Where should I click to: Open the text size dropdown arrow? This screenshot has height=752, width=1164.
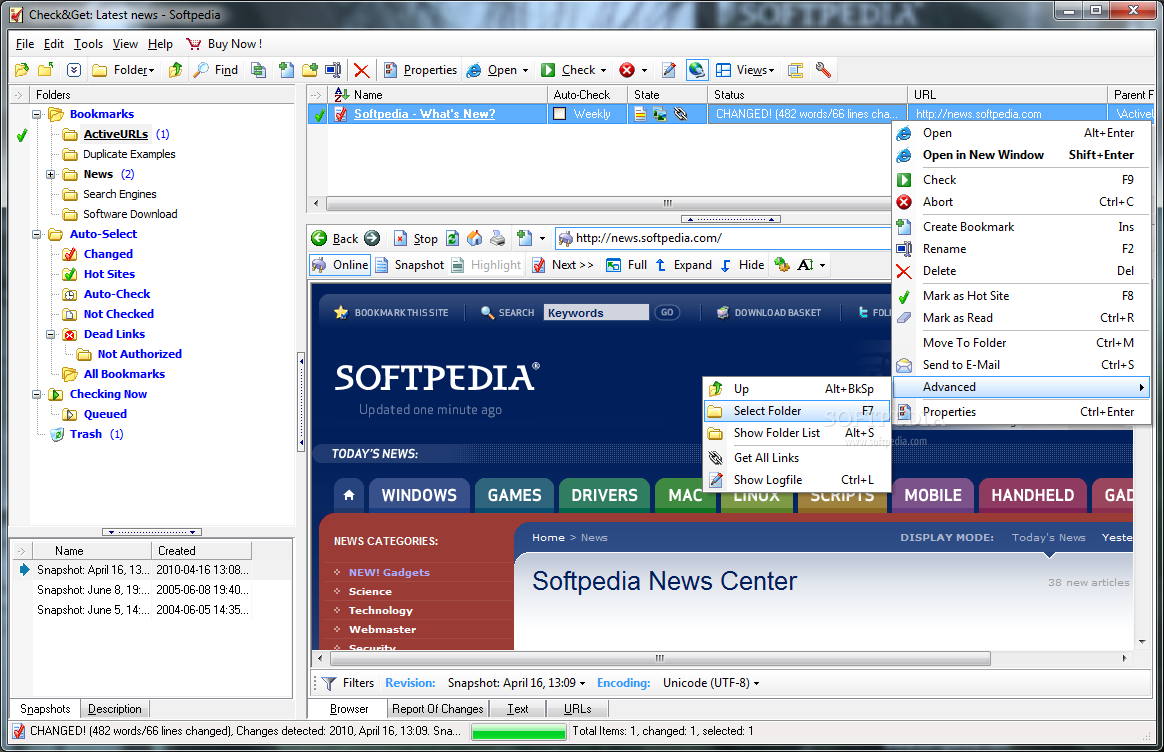pyautogui.click(x=823, y=265)
